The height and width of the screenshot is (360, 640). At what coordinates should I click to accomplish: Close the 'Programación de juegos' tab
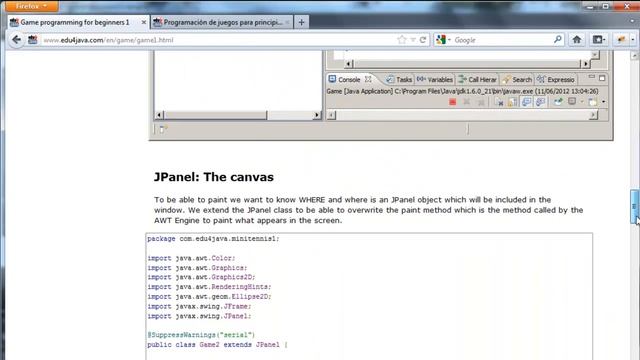287,22
